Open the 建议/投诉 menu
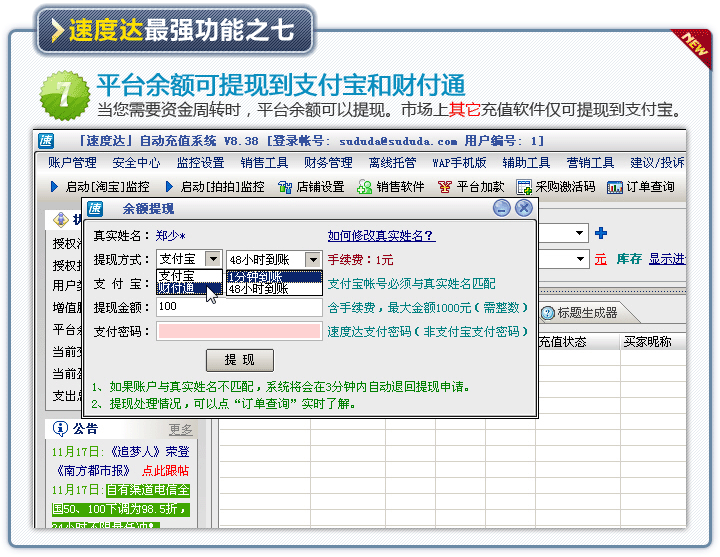The image size is (720, 557). coord(657,163)
